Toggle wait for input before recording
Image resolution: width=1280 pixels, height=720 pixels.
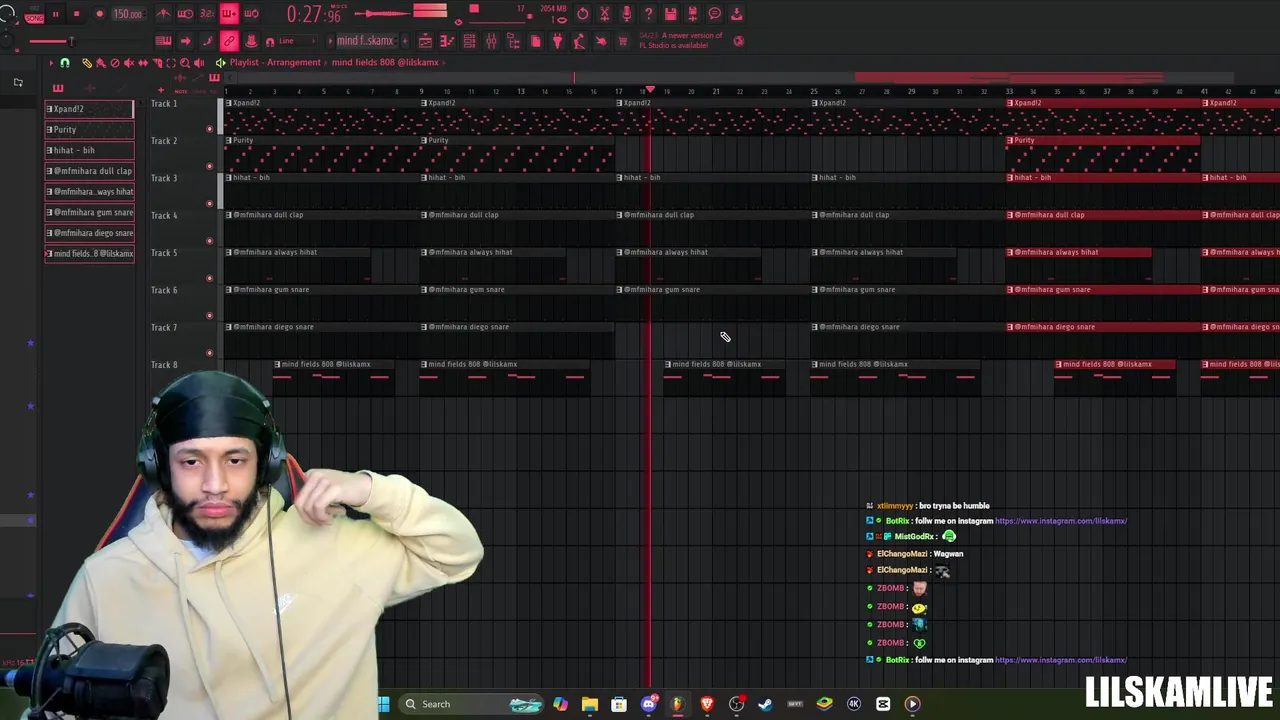point(185,14)
